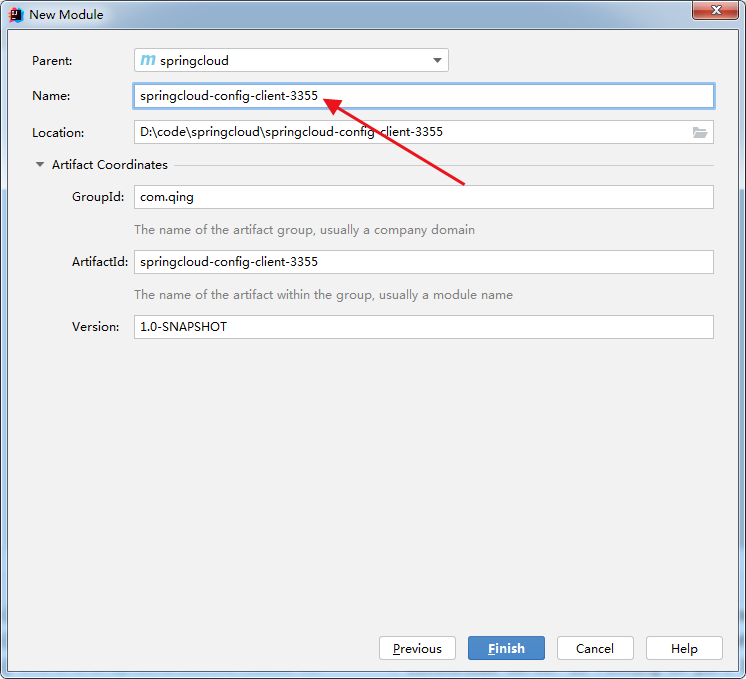Close the New Module window
Viewport: 746px width, 679px height.
click(716, 10)
